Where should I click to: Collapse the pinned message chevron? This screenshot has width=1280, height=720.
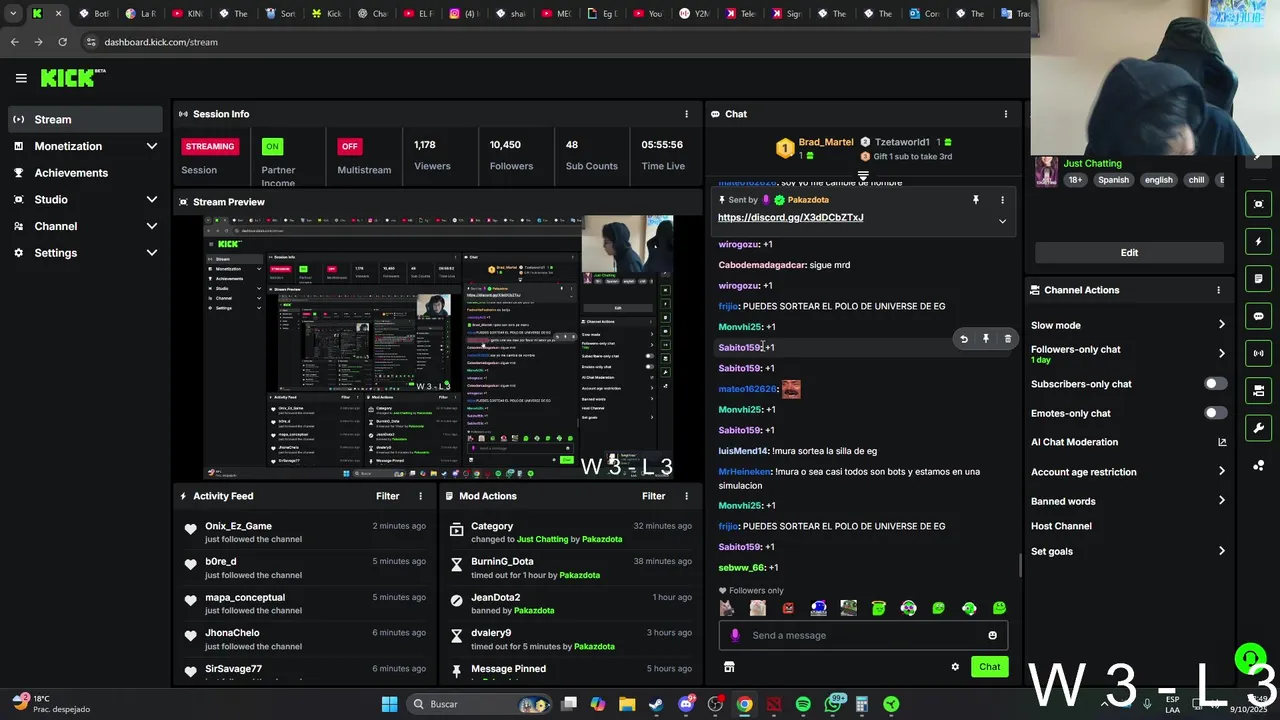tap(1002, 221)
